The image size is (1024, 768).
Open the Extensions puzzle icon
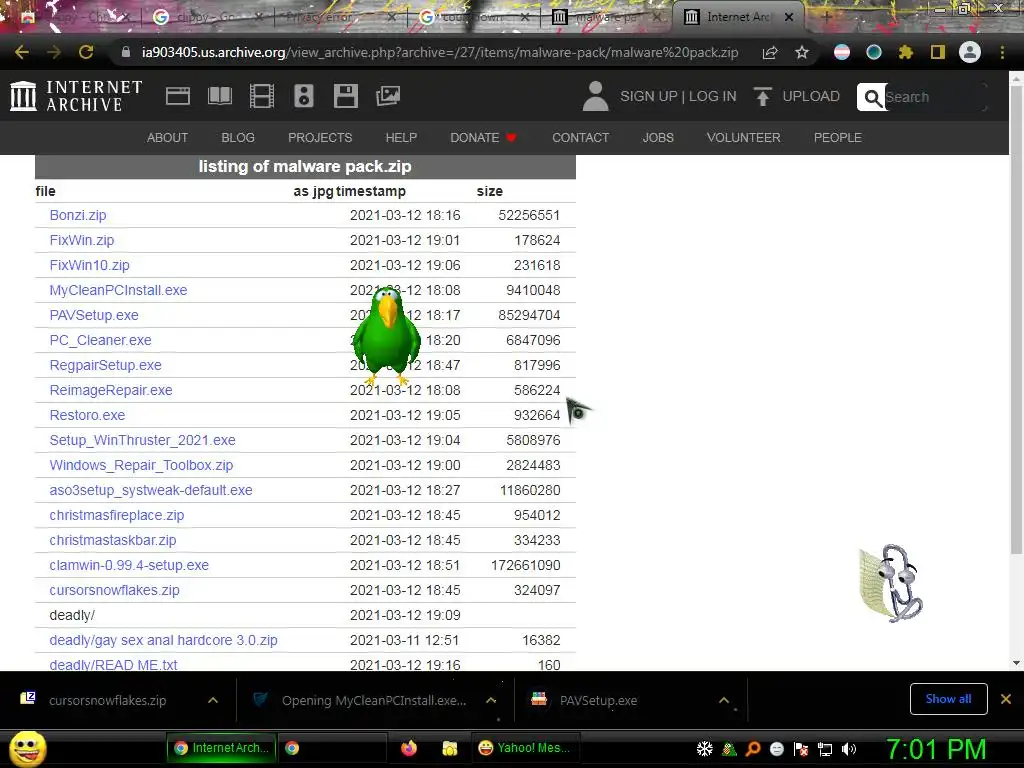(906, 52)
